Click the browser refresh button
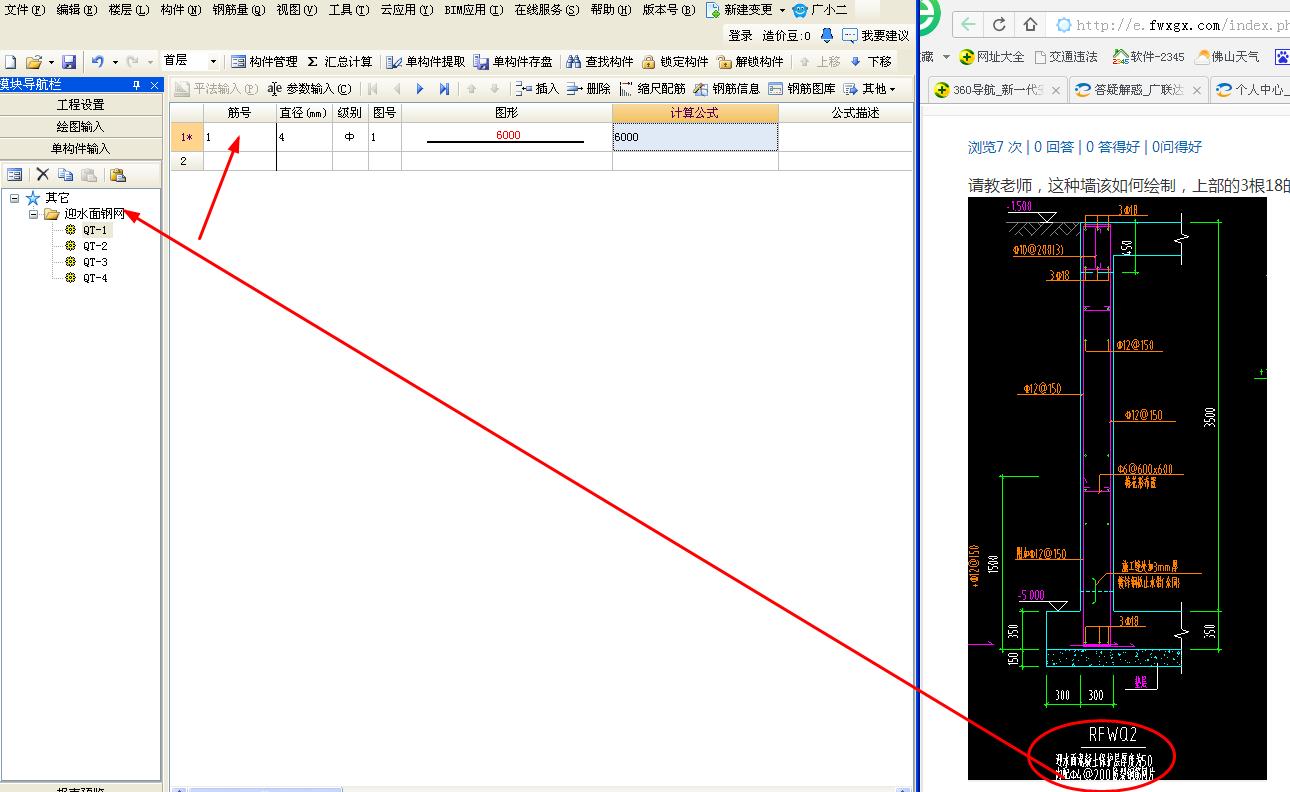 pyautogui.click(x=999, y=24)
